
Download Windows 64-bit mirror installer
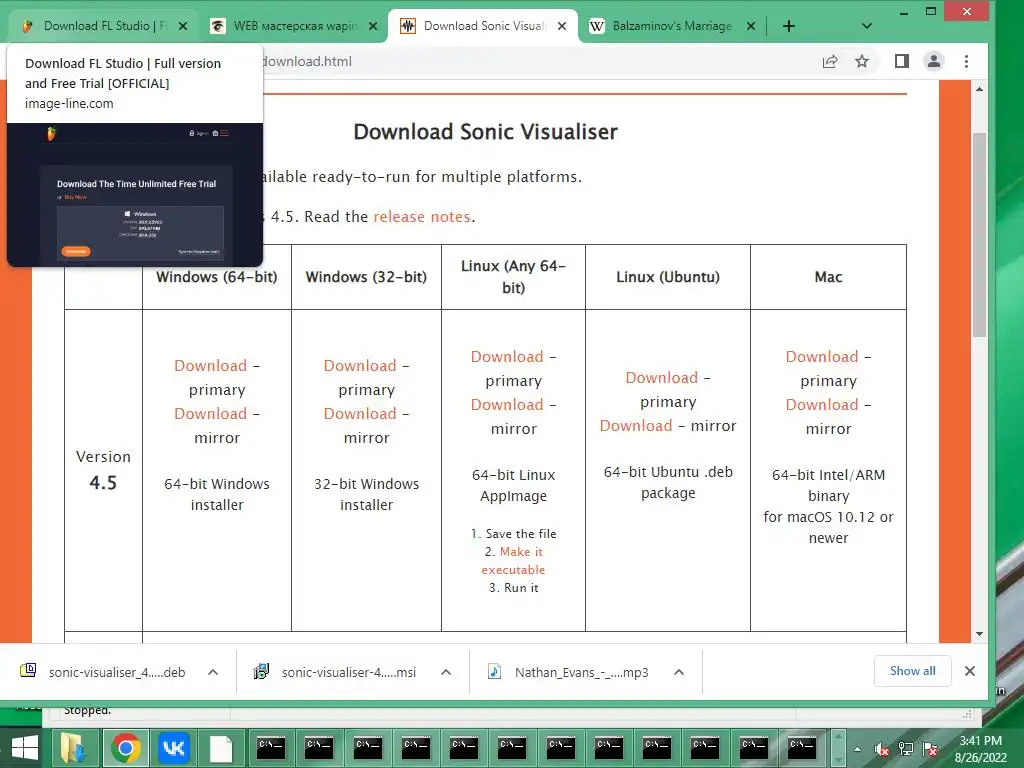(x=210, y=414)
